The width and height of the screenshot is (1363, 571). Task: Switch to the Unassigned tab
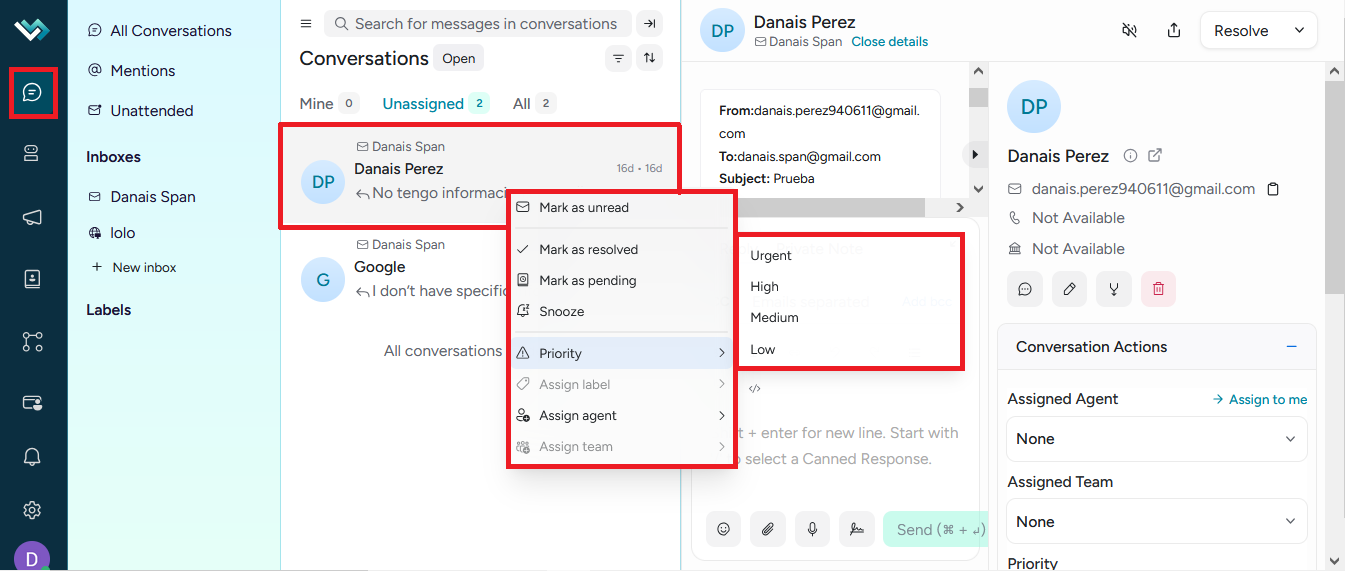(435, 104)
